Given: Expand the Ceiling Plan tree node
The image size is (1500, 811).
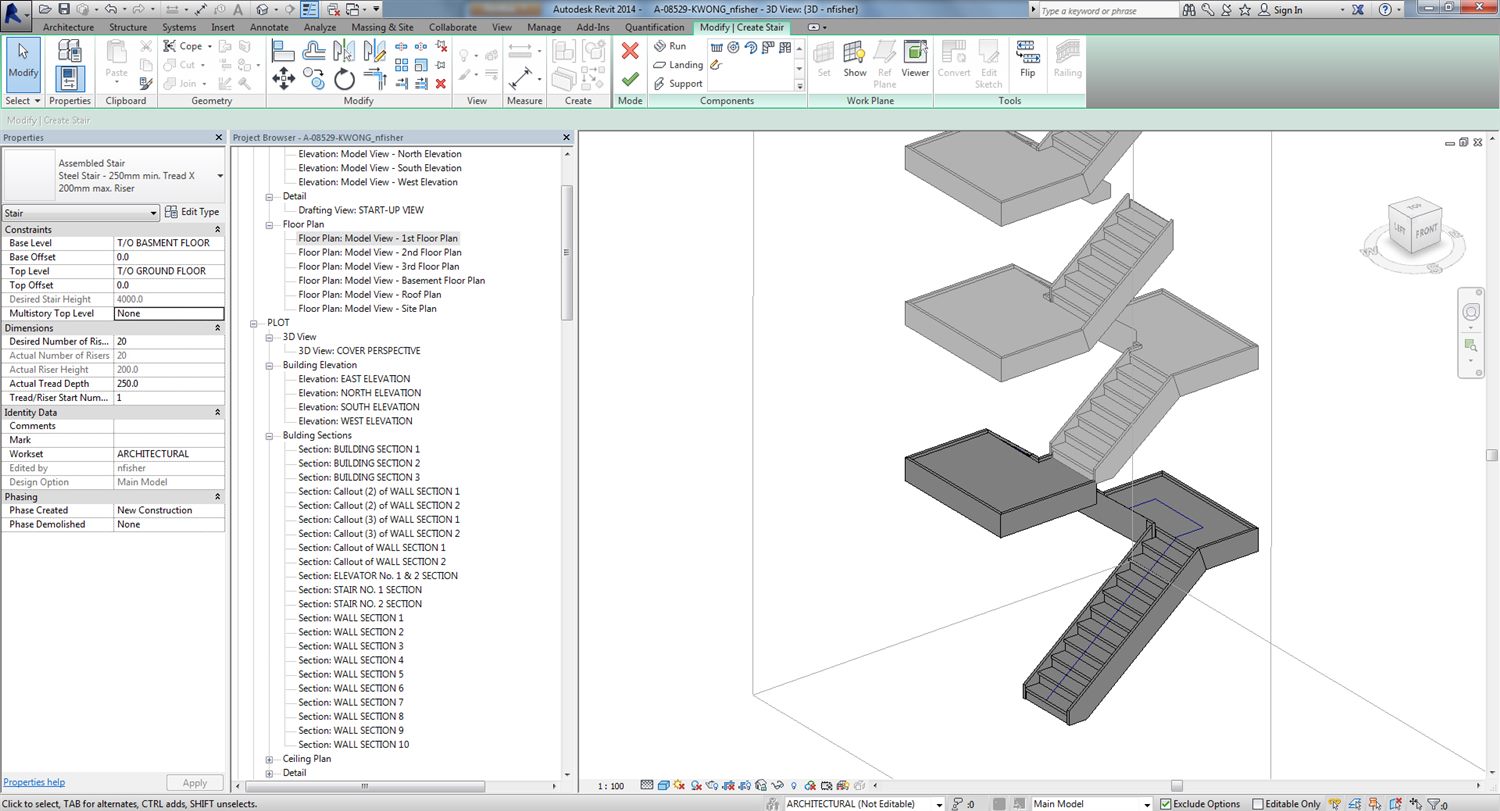Looking at the screenshot, I should [269, 759].
